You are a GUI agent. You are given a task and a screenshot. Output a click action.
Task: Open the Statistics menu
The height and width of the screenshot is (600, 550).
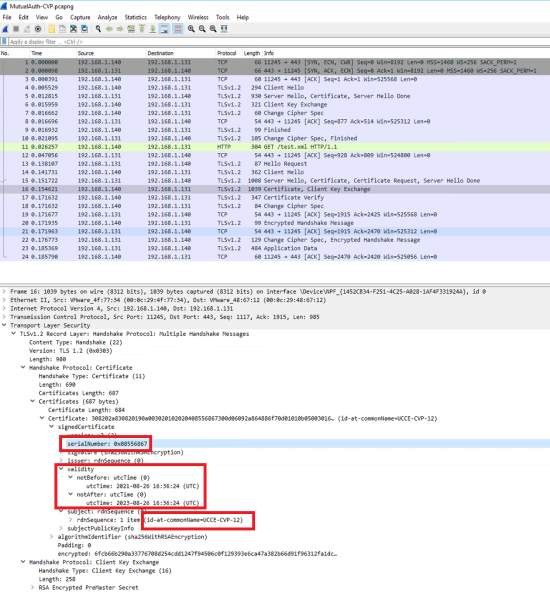click(x=135, y=17)
